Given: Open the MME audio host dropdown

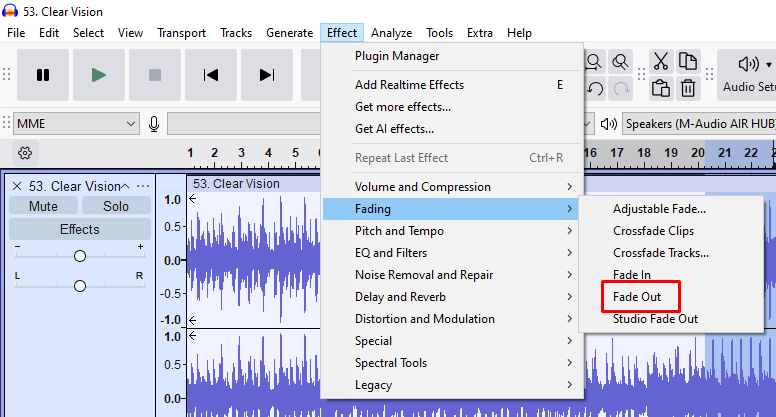Looking at the screenshot, I should click(76, 124).
